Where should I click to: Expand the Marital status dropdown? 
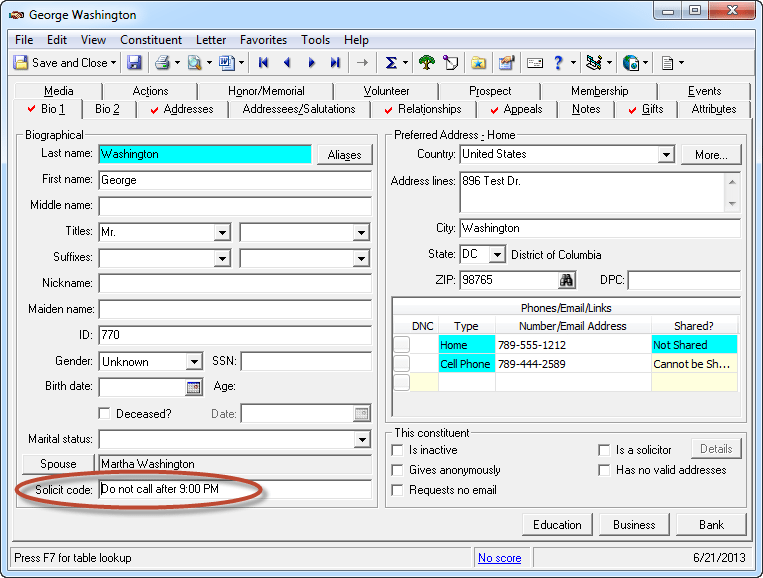[x=362, y=440]
